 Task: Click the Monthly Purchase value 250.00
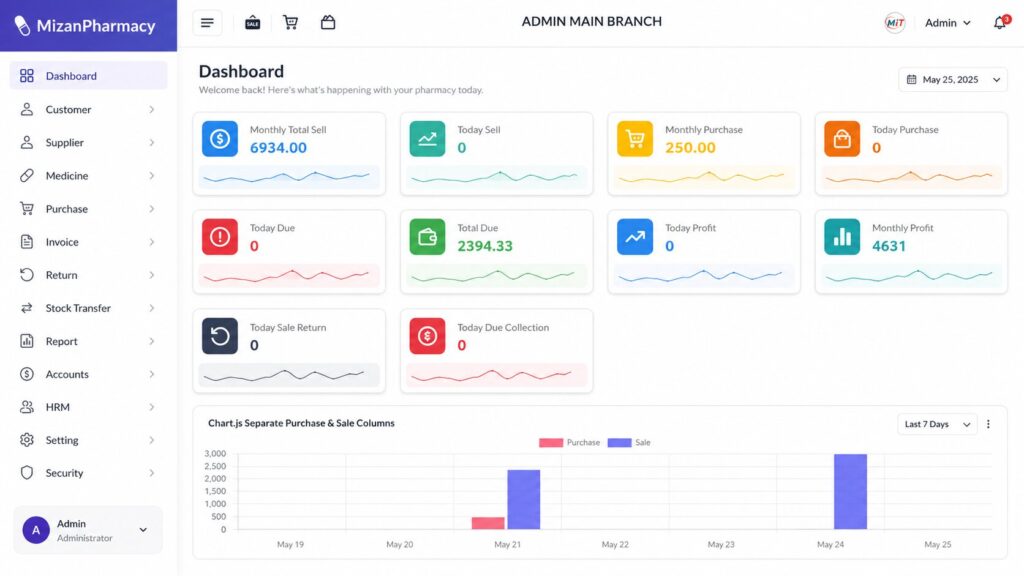(x=690, y=148)
